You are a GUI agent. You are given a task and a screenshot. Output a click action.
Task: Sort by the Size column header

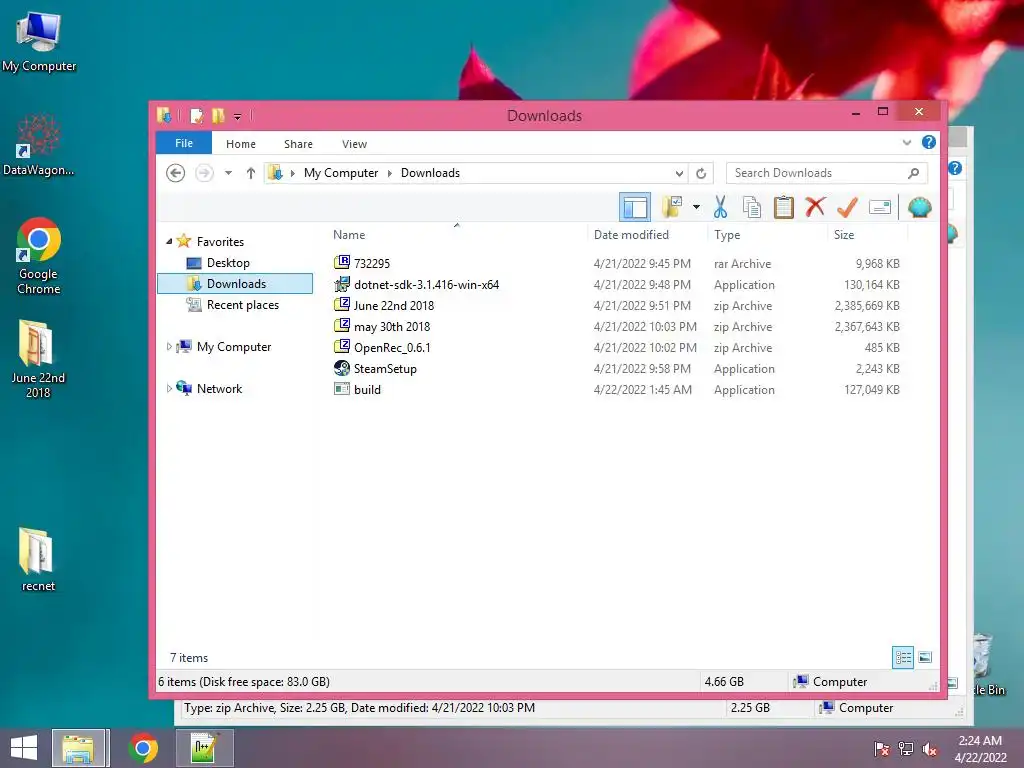coord(868,234)
